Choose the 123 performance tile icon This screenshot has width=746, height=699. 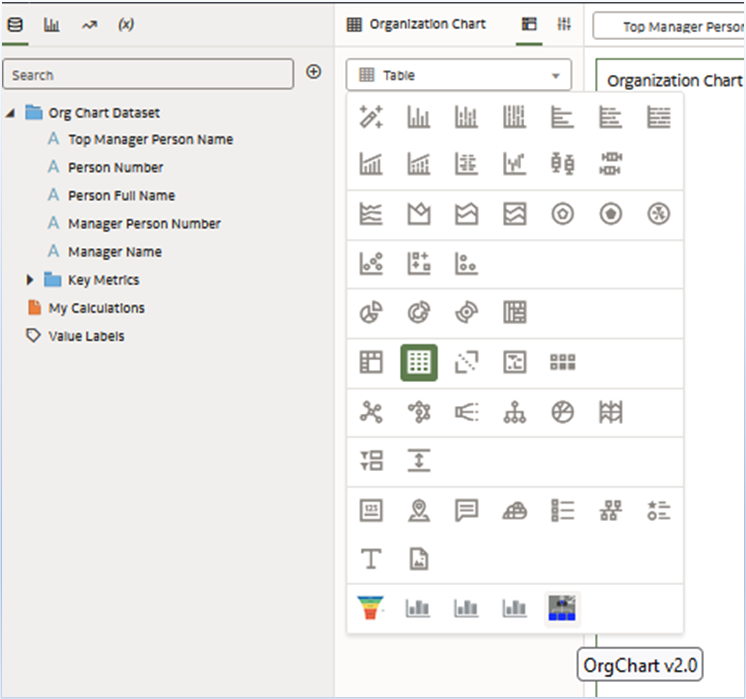pyautogui.click(x=371, y=511)
